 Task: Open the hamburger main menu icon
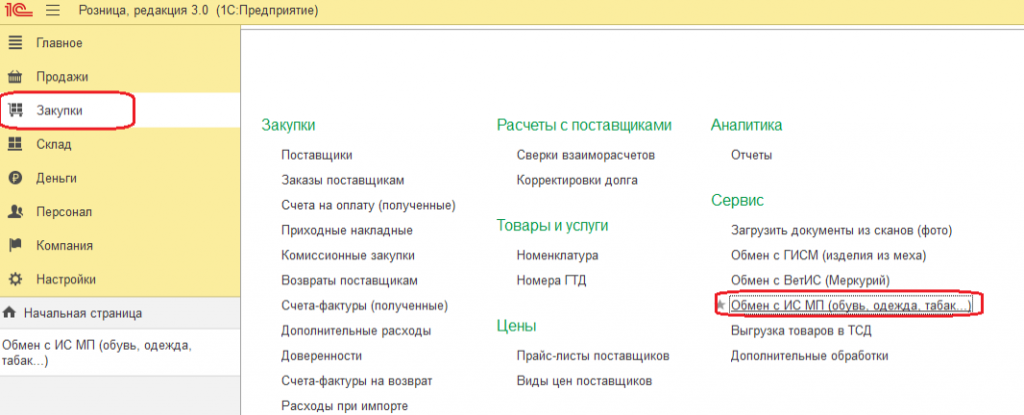point(53,11)
